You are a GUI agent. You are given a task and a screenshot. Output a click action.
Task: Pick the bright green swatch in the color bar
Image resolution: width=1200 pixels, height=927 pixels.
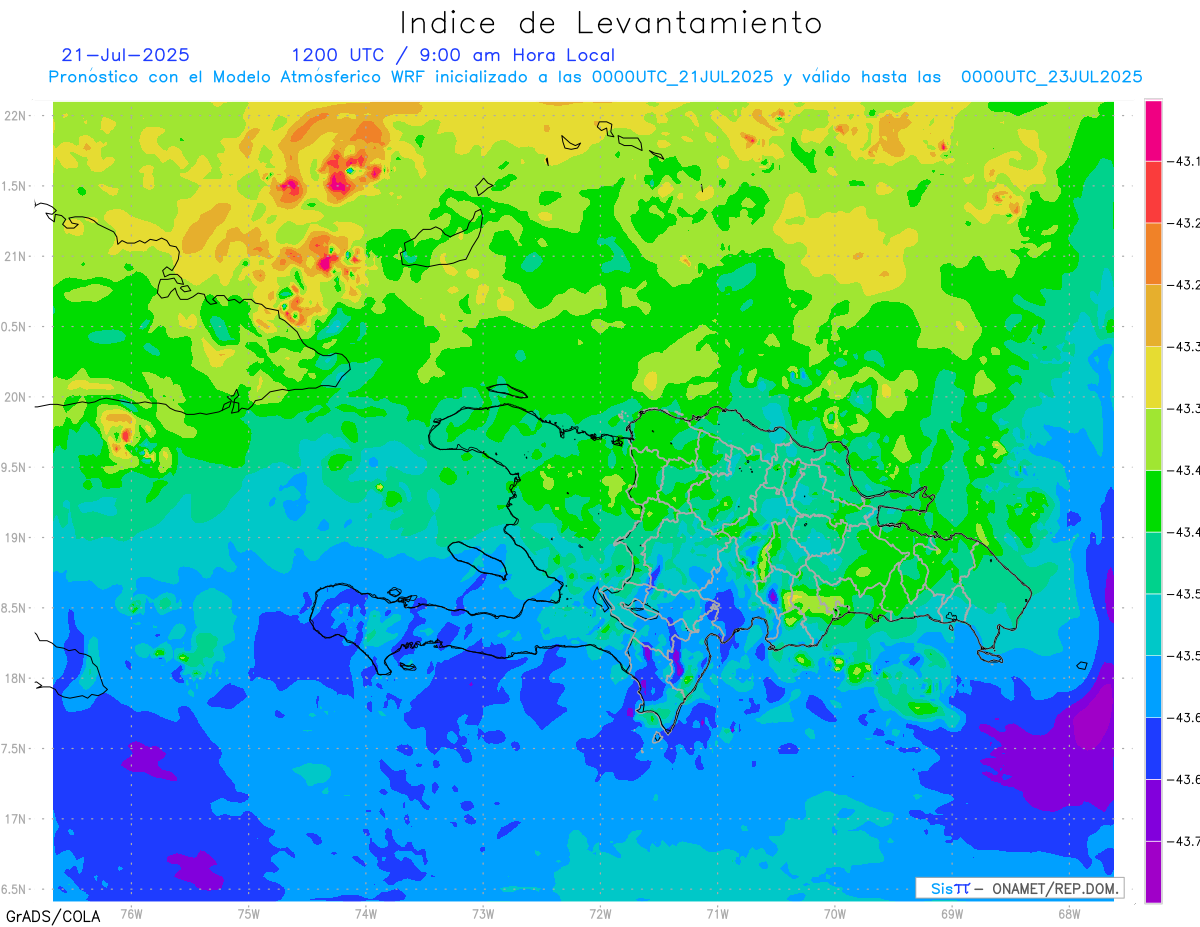point(1153,500)
